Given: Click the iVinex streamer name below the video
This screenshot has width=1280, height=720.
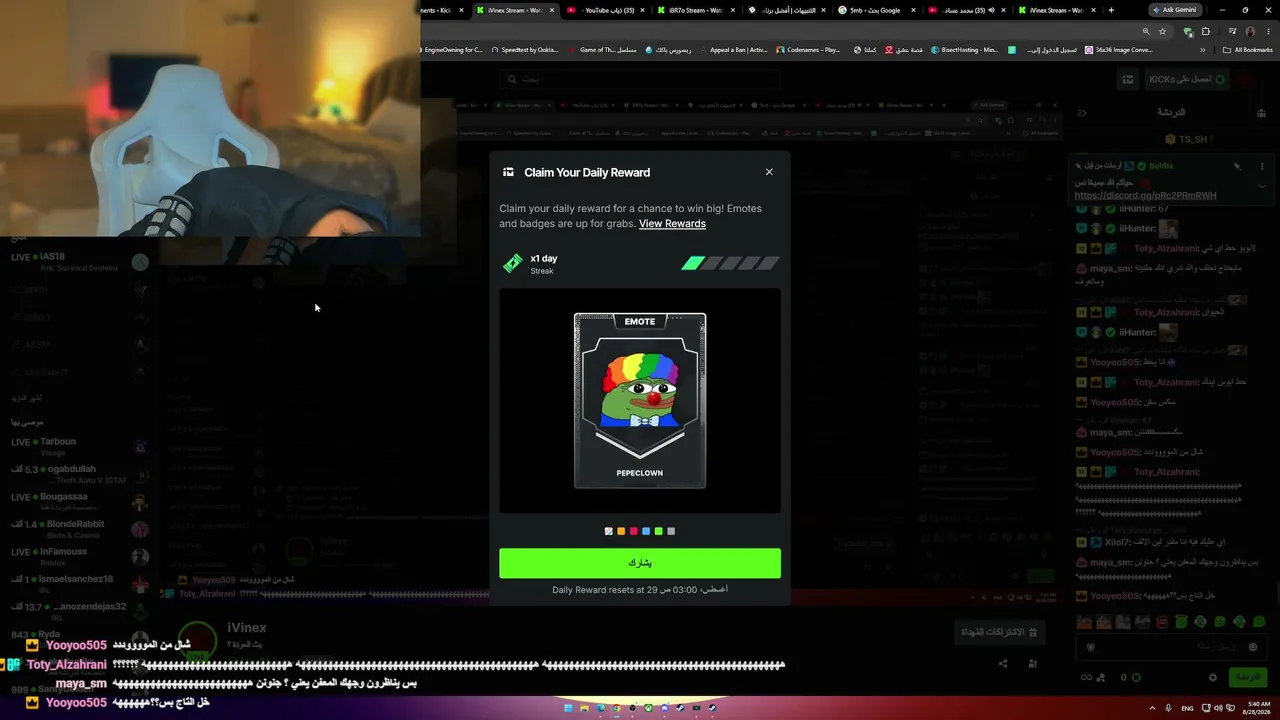Looking at the screenshot, I should tap(246, 628).
